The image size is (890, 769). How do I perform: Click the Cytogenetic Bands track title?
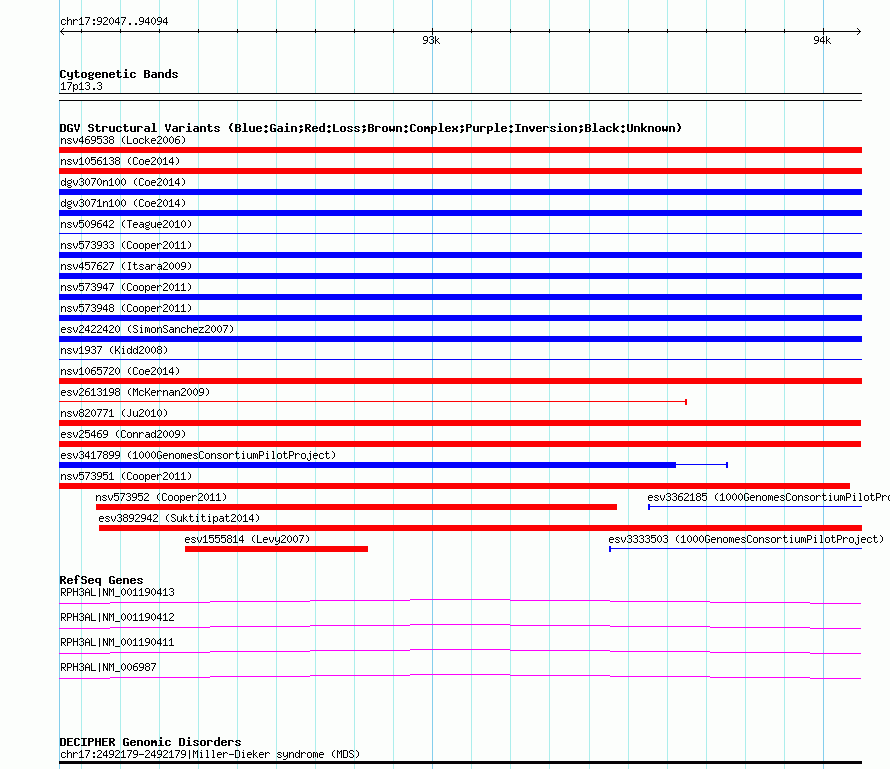pyautogui.click(x=119, y=74)
